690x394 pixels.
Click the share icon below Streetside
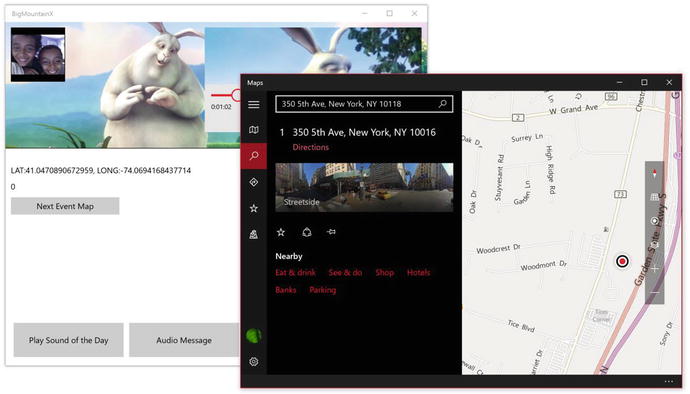coord(307,232)
